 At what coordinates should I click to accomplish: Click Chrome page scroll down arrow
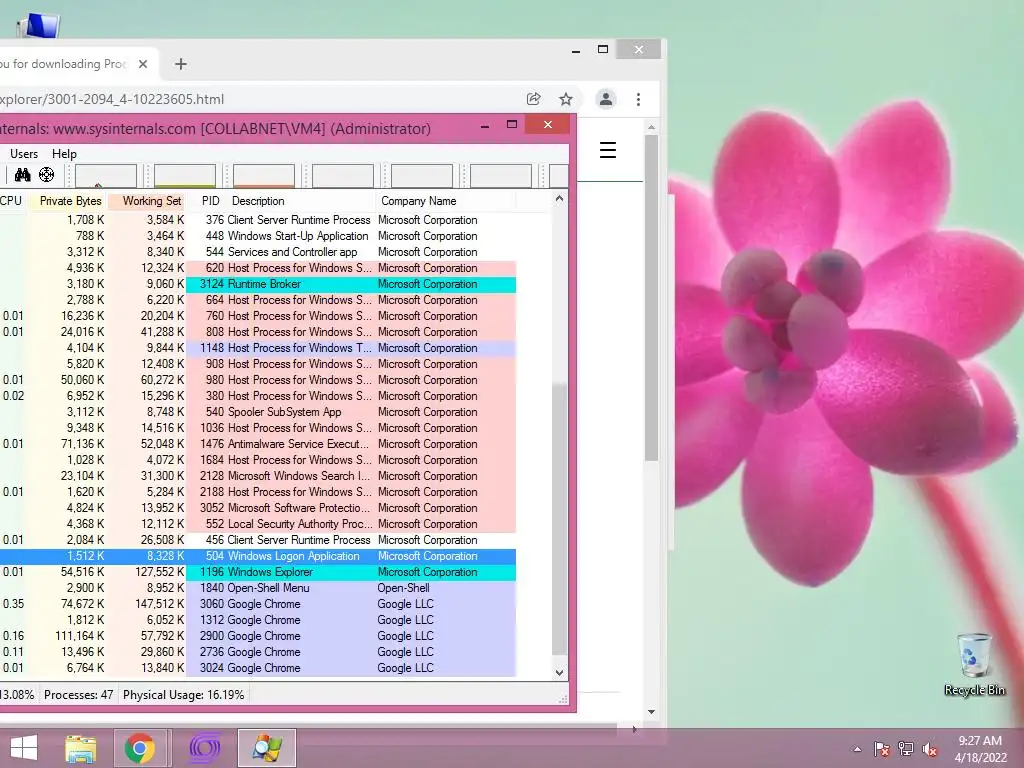651,712
